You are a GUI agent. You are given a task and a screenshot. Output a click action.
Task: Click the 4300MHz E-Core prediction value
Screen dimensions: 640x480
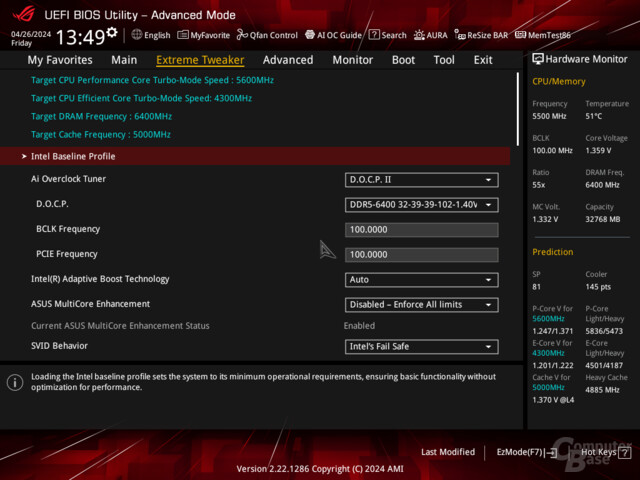pos(548,353)
